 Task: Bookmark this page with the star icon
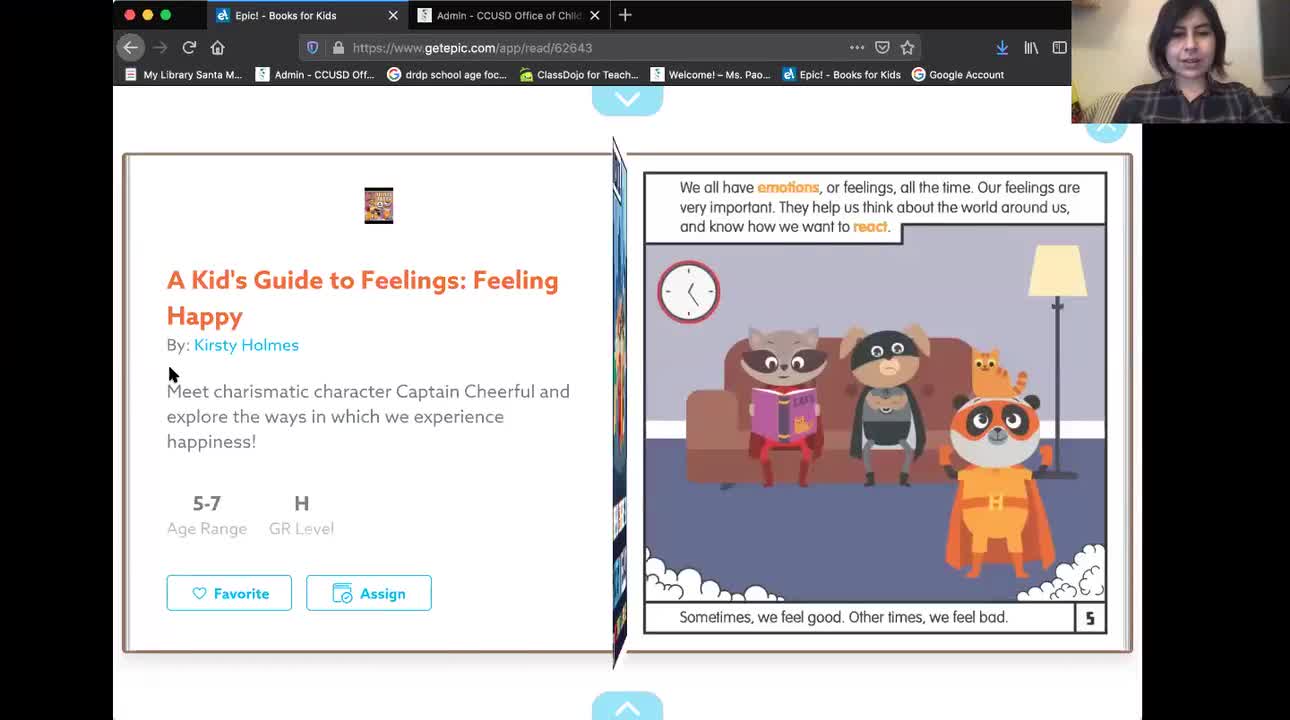click(907, 47)
